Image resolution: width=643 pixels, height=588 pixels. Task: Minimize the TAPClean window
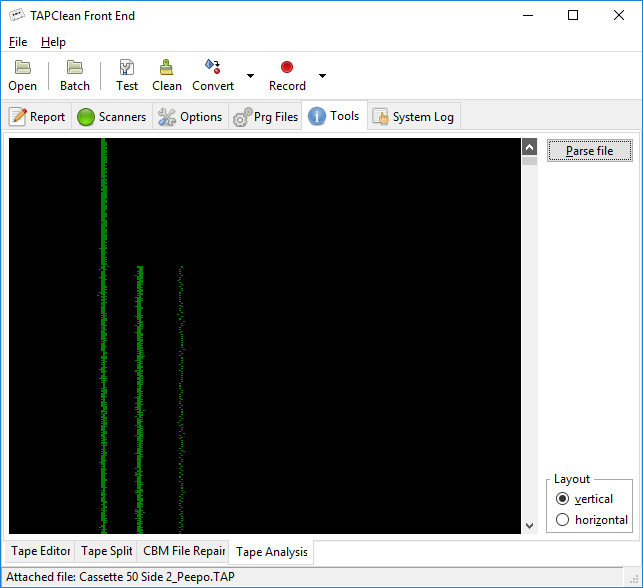click(528, 16)
